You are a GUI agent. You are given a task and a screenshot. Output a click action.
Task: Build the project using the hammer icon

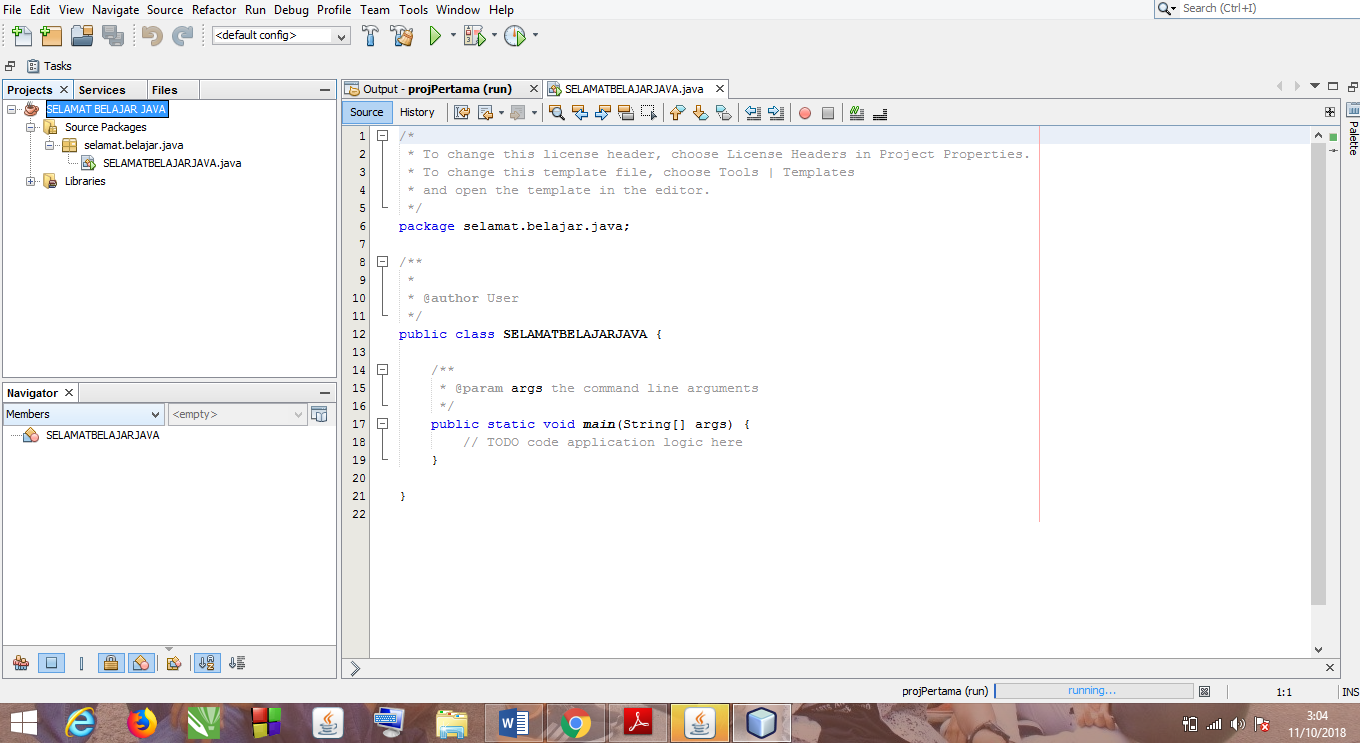tap(369, 36)
